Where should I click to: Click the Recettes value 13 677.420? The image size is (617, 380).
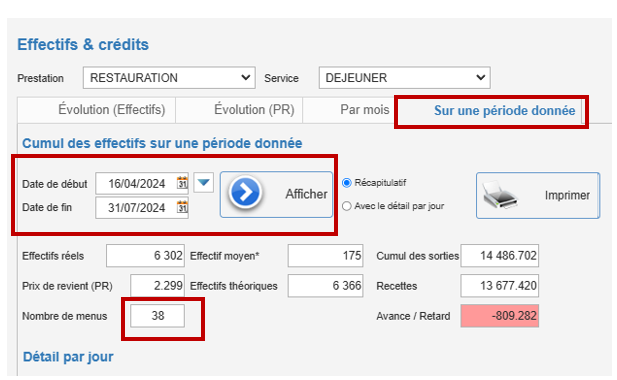[500, 286]
